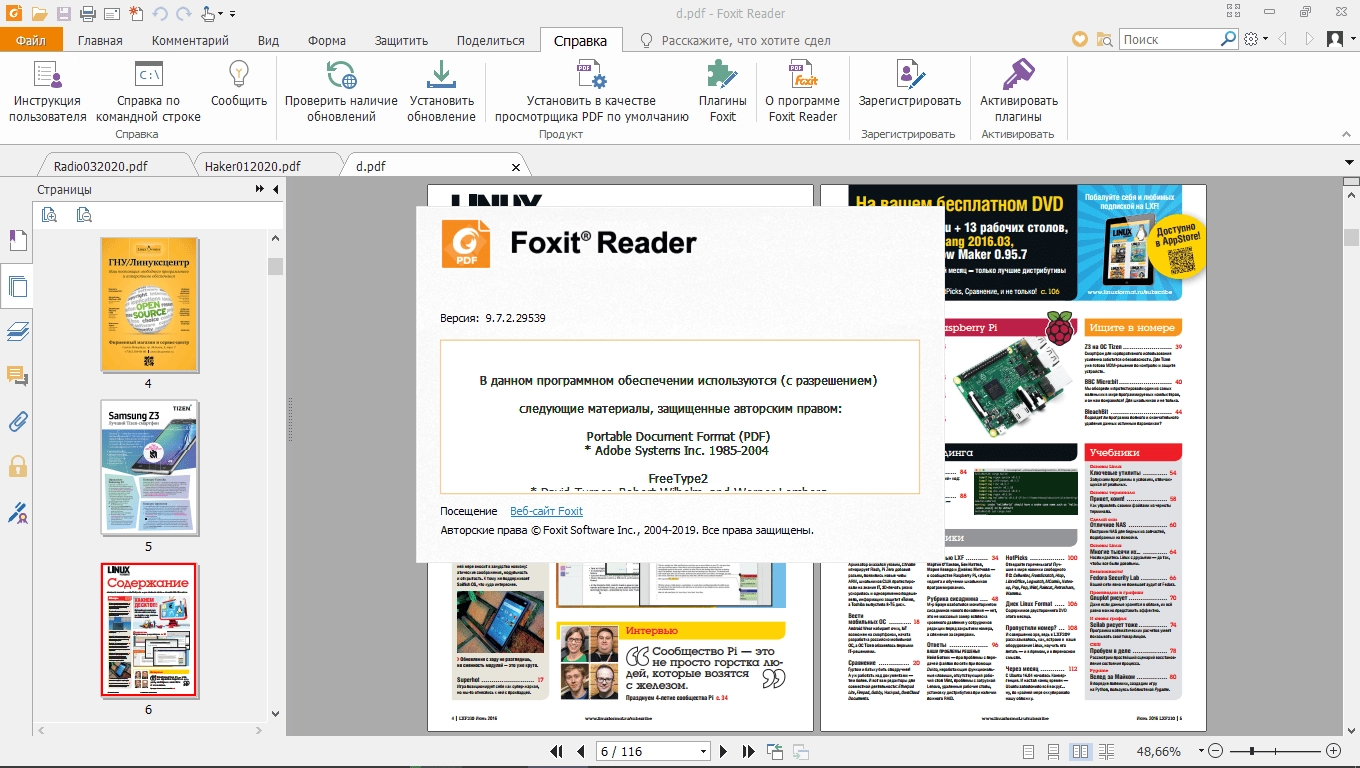This screenshot has height=768, width=1360.
Task: Click the Зарегистрировать button
Action: (909, 84)
